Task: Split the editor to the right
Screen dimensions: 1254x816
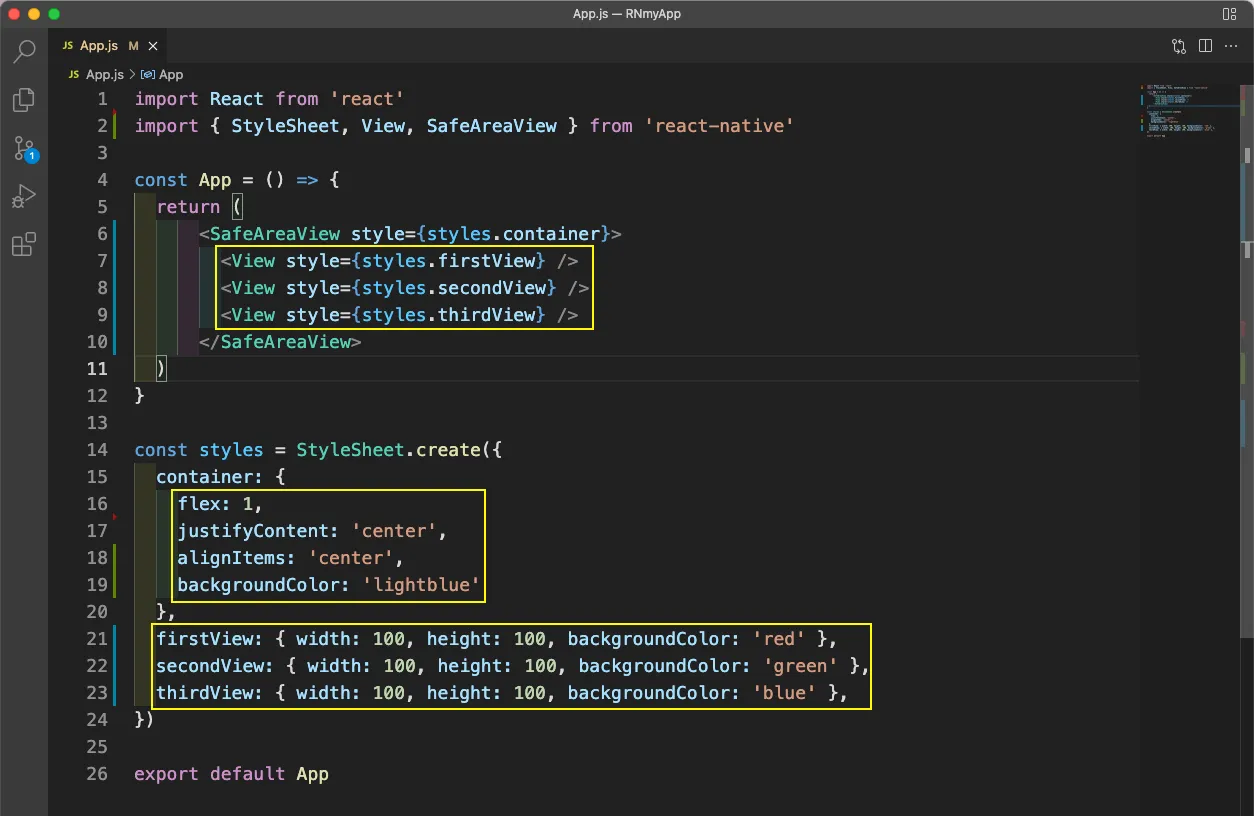Action: 1205,46
